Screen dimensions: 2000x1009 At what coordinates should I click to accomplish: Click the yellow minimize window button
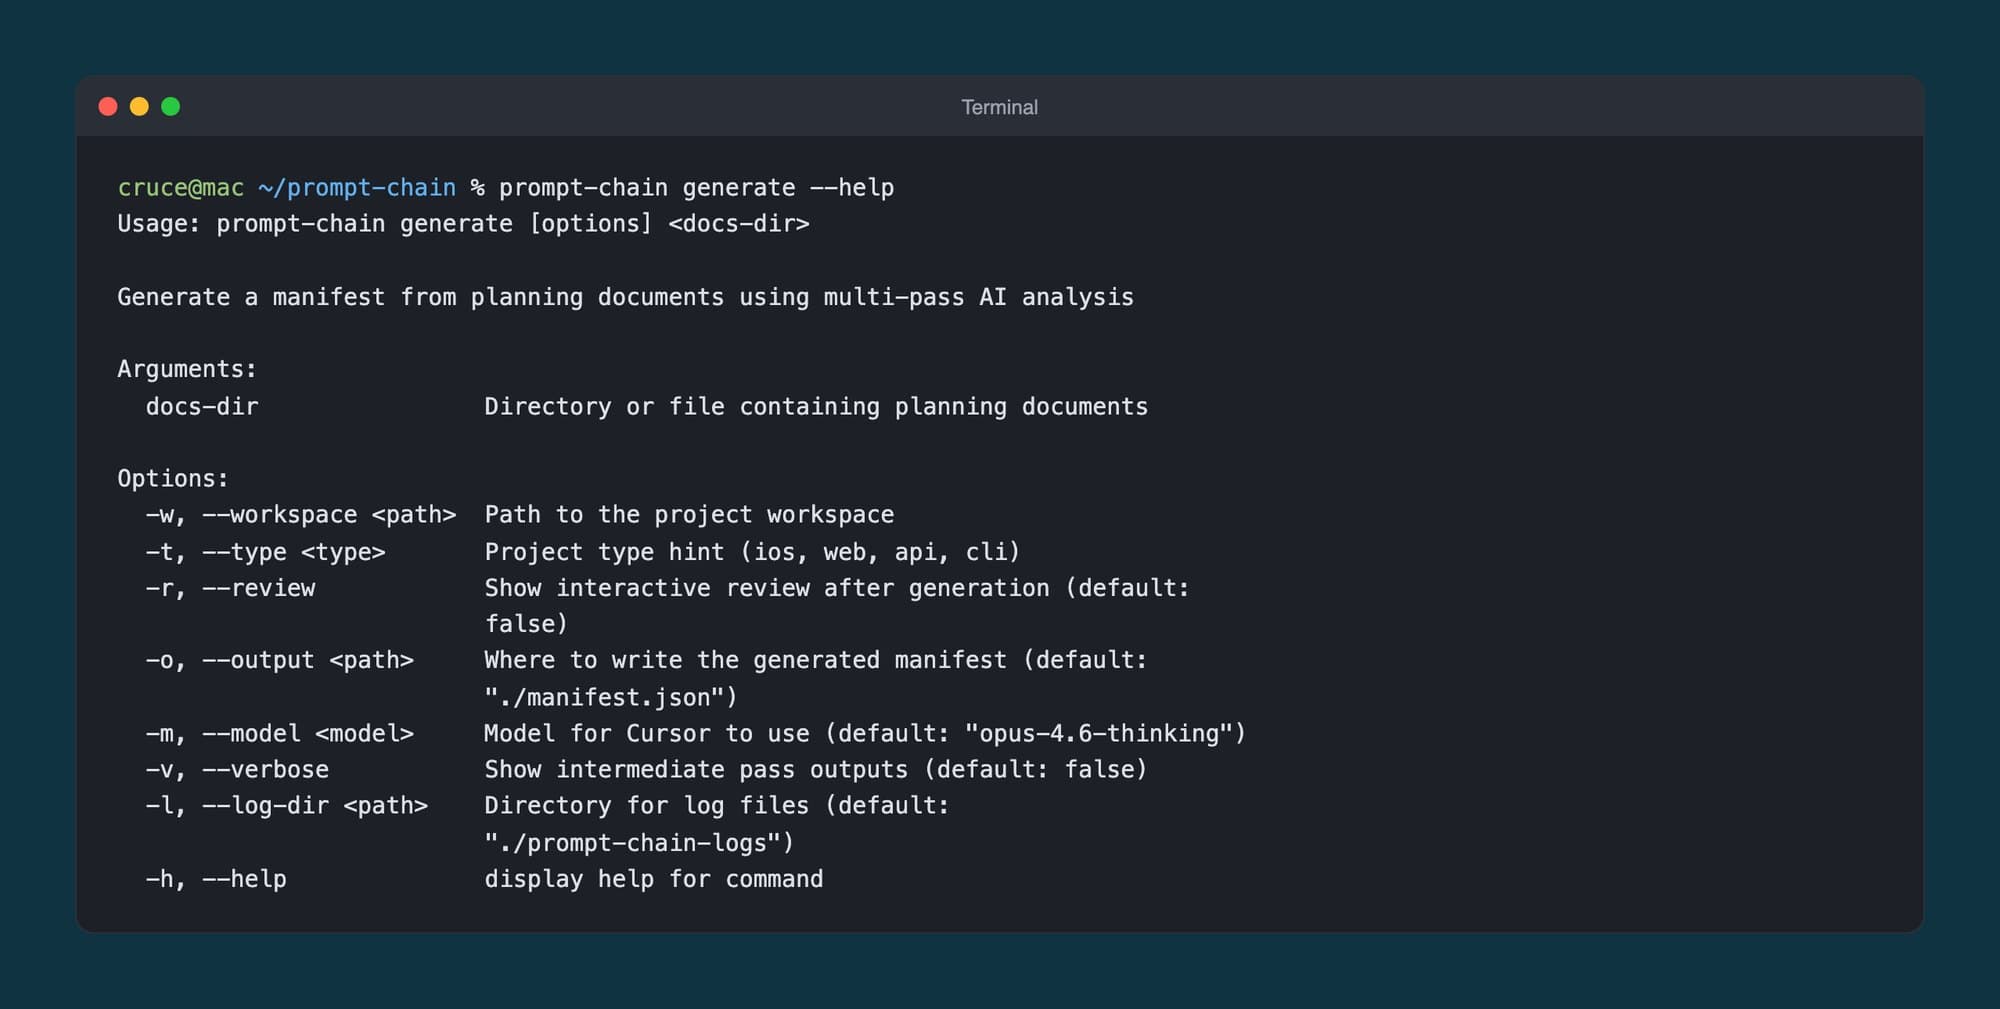(139, 107)
